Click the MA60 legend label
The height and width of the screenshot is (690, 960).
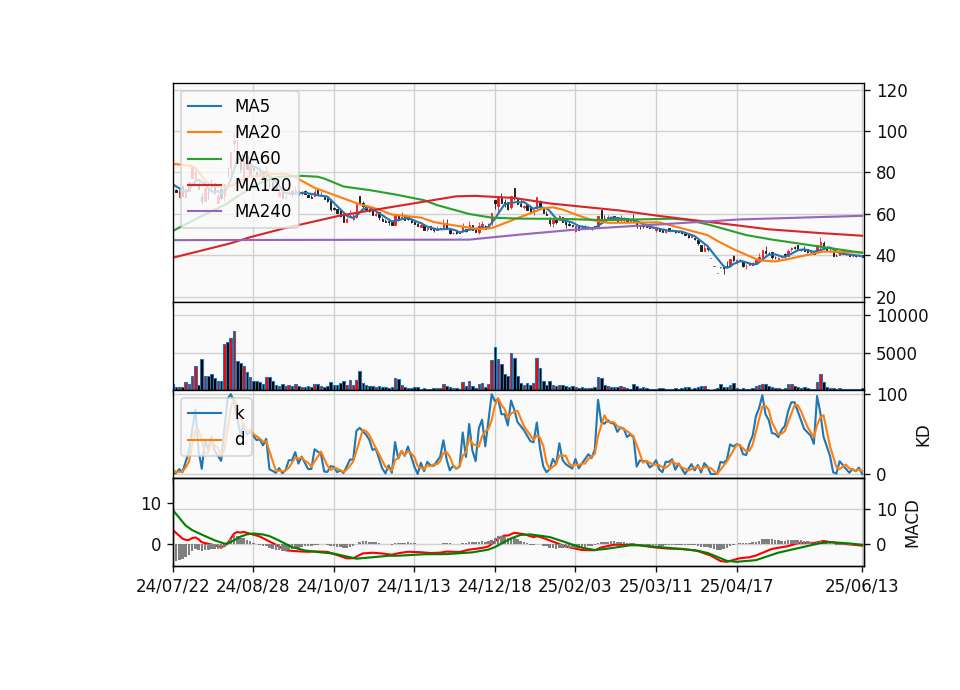point(257,159)
